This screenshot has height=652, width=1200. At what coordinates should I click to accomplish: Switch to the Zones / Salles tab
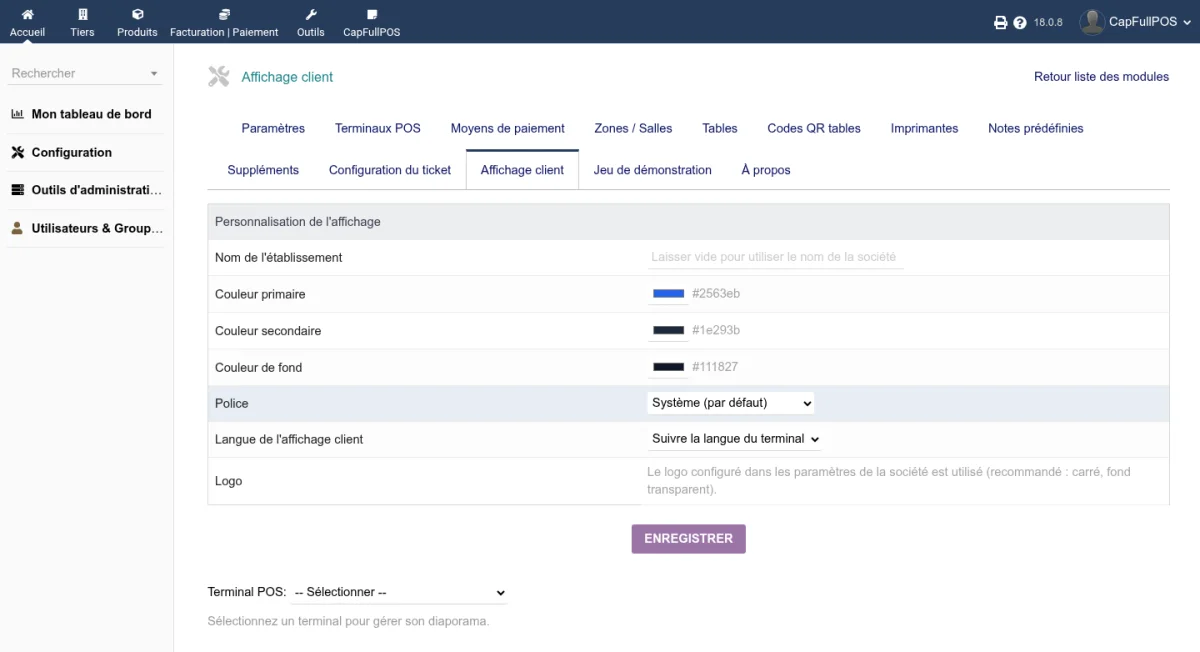tap(633, 128)
